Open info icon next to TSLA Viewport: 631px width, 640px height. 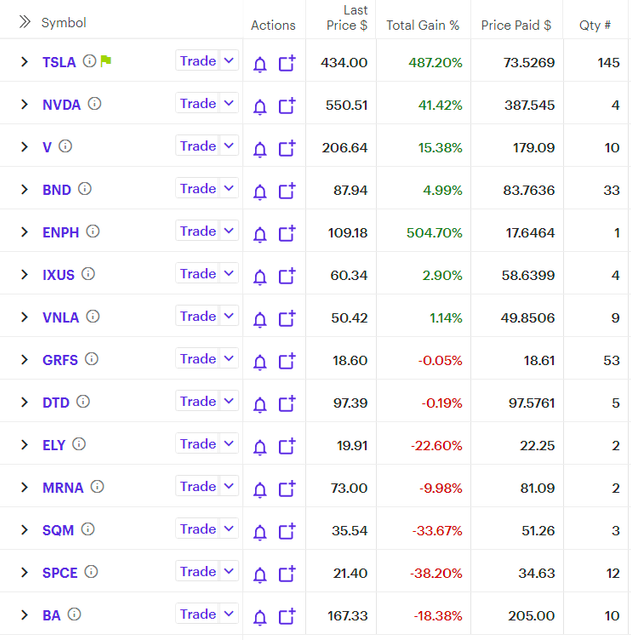89,61
